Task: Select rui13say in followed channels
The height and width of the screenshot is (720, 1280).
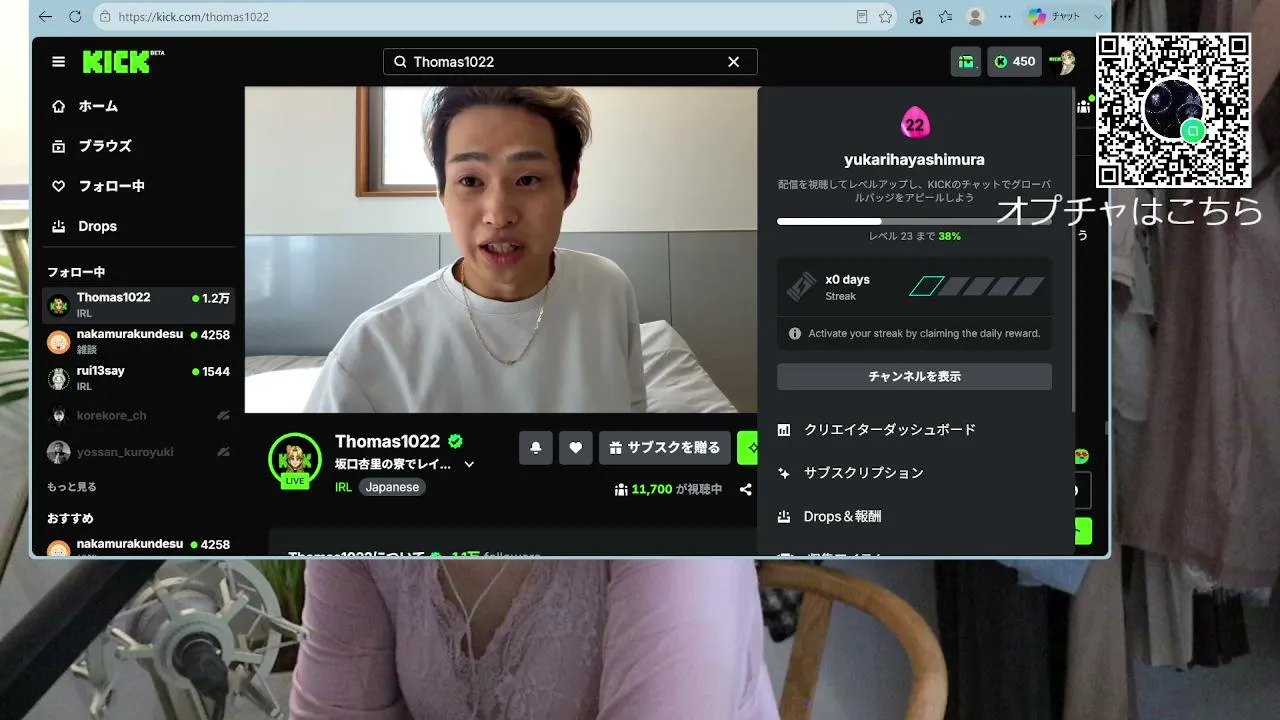Action: point(139,378)
